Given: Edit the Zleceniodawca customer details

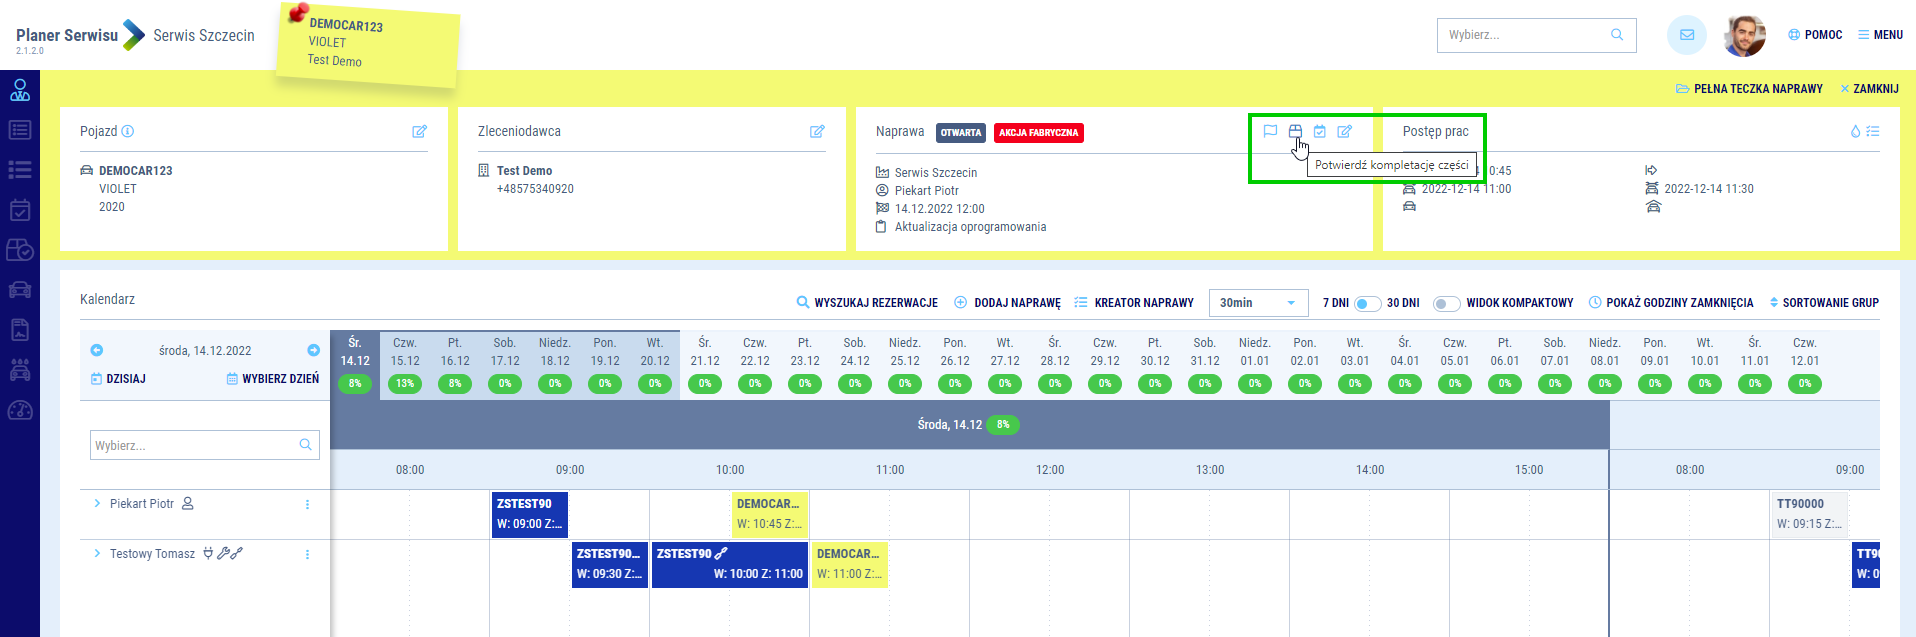Looking at the screenshot, I should (x=817, y=131).
